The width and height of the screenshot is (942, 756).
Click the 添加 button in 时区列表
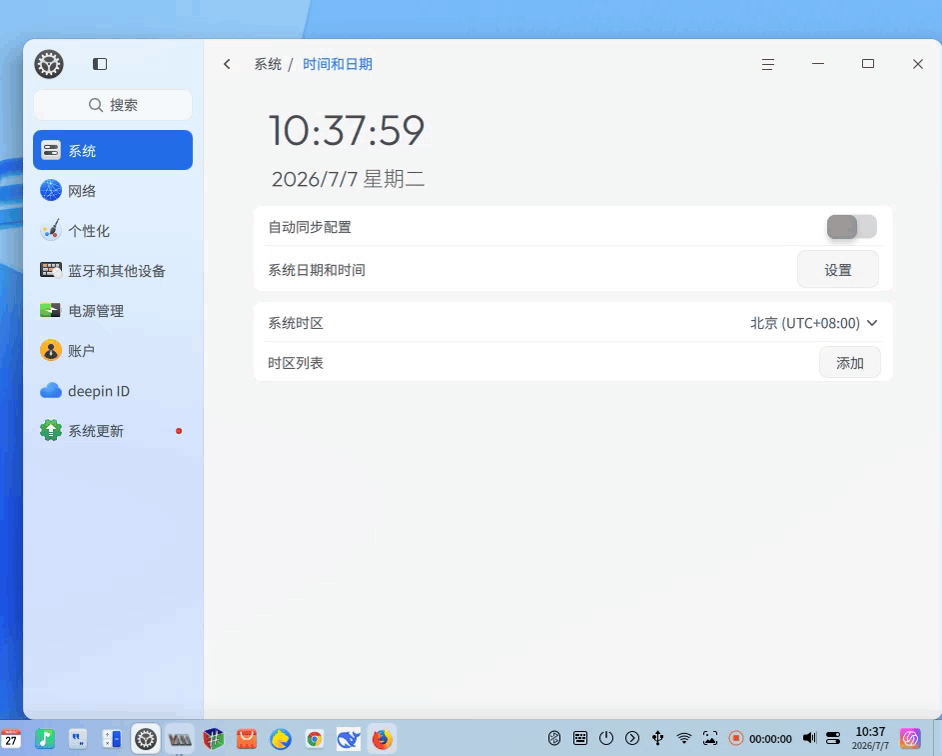tap(849, 363)
